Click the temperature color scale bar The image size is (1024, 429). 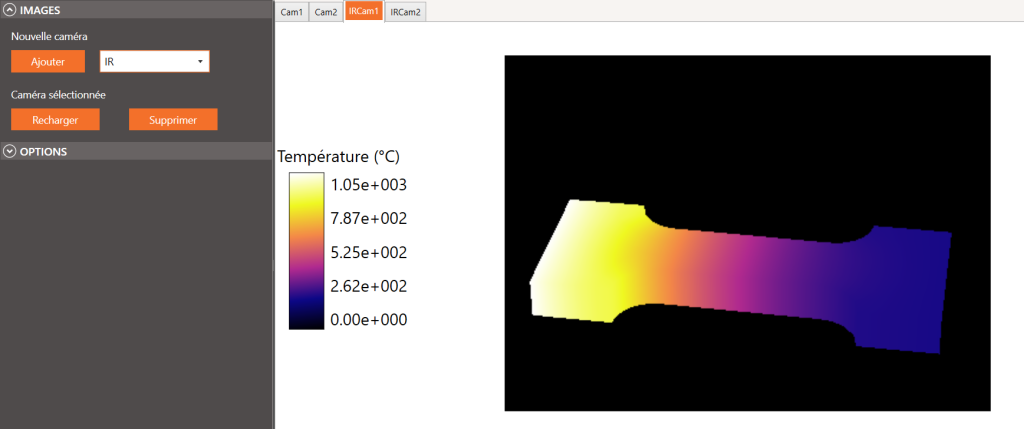[306, 251]
